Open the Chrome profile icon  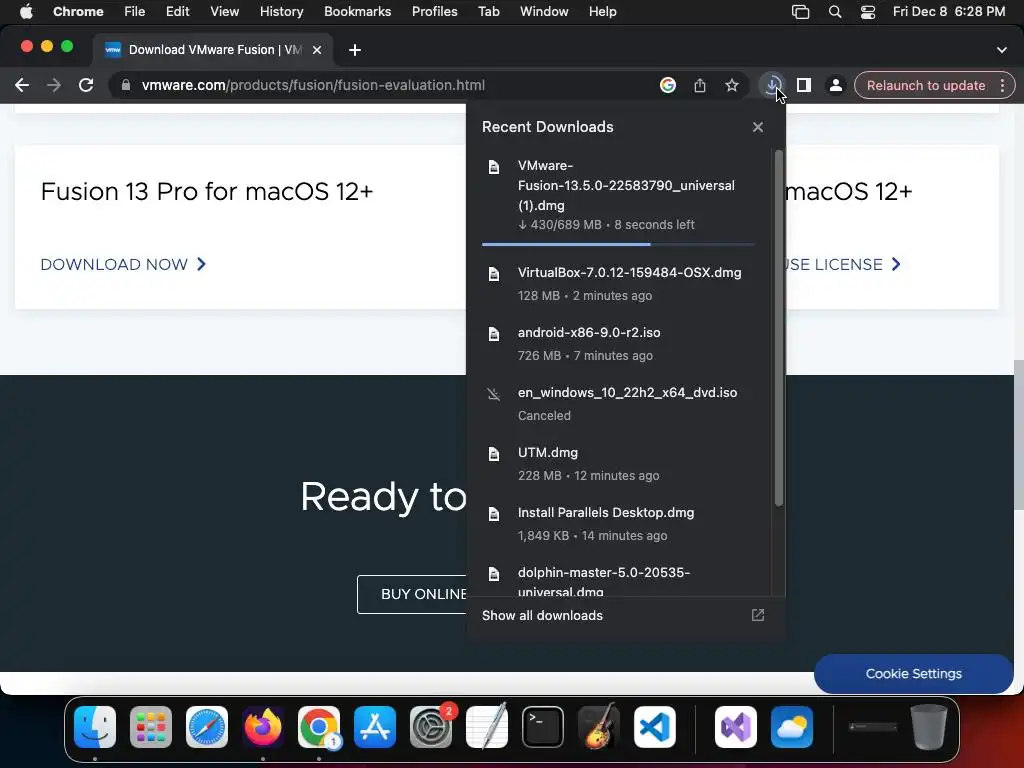[x=835, y=85]
